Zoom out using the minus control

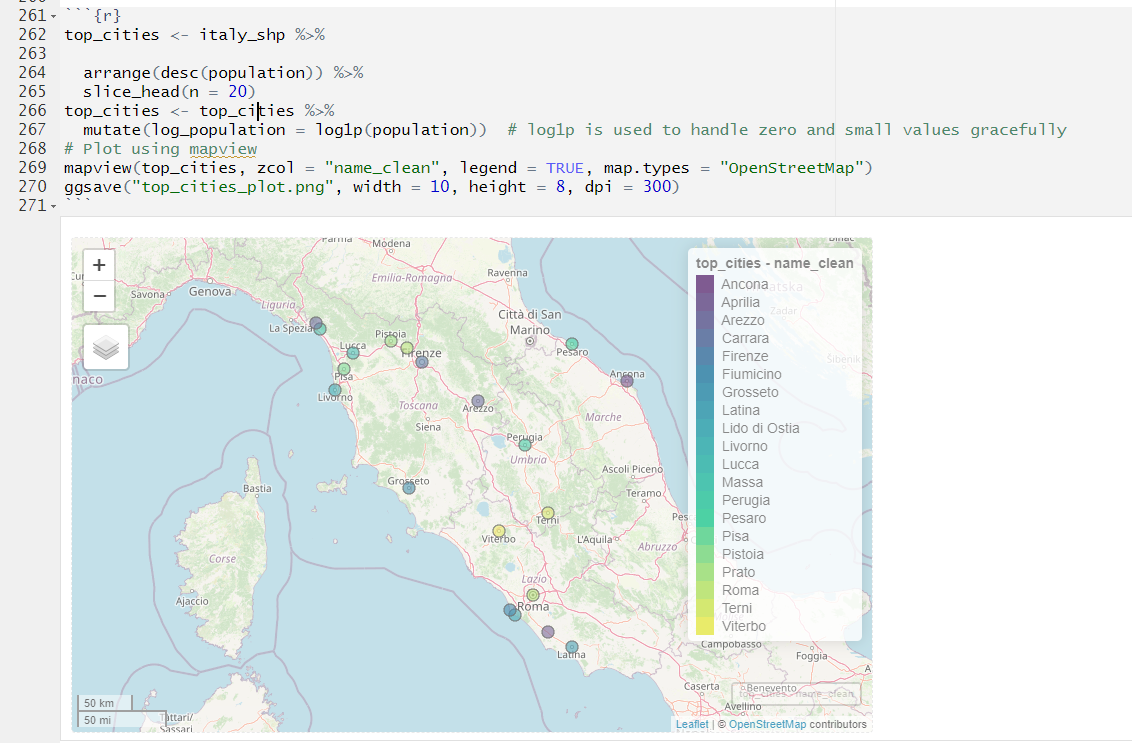click(98, 296)
